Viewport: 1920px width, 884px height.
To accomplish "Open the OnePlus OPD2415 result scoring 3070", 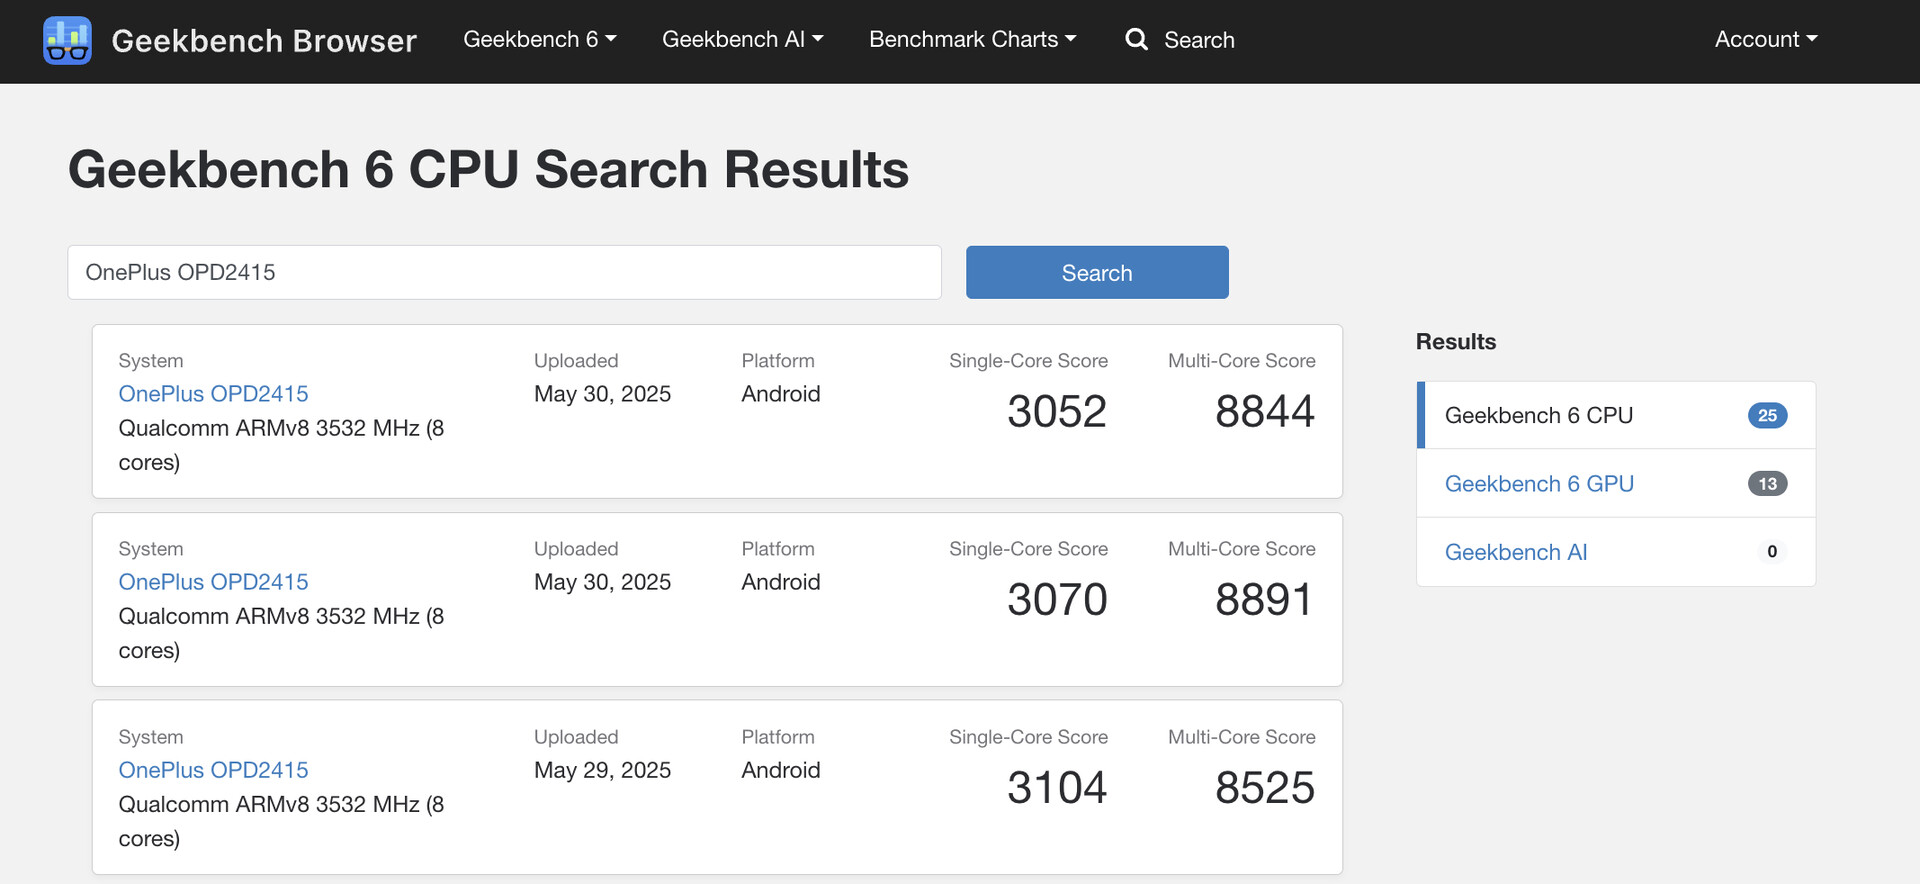I will (213, 582).
